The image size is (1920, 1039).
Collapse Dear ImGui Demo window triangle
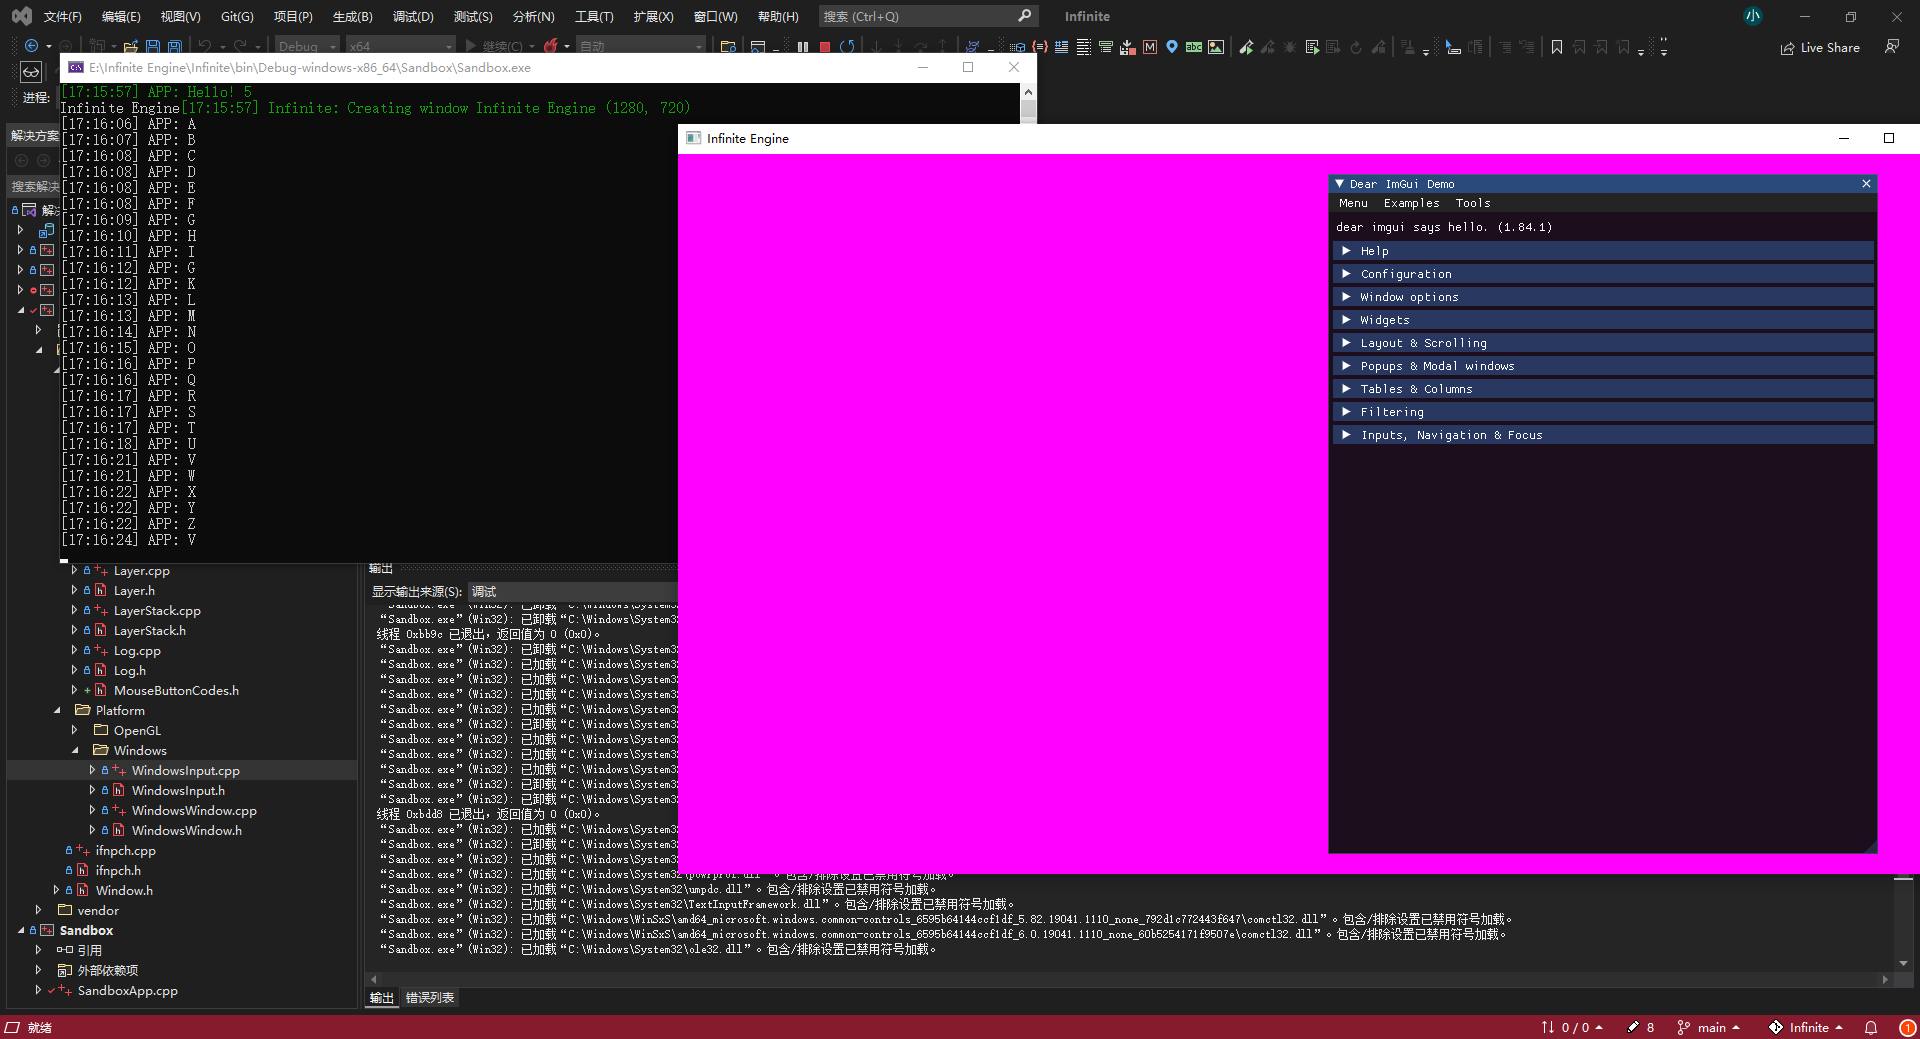[1340, 184]
